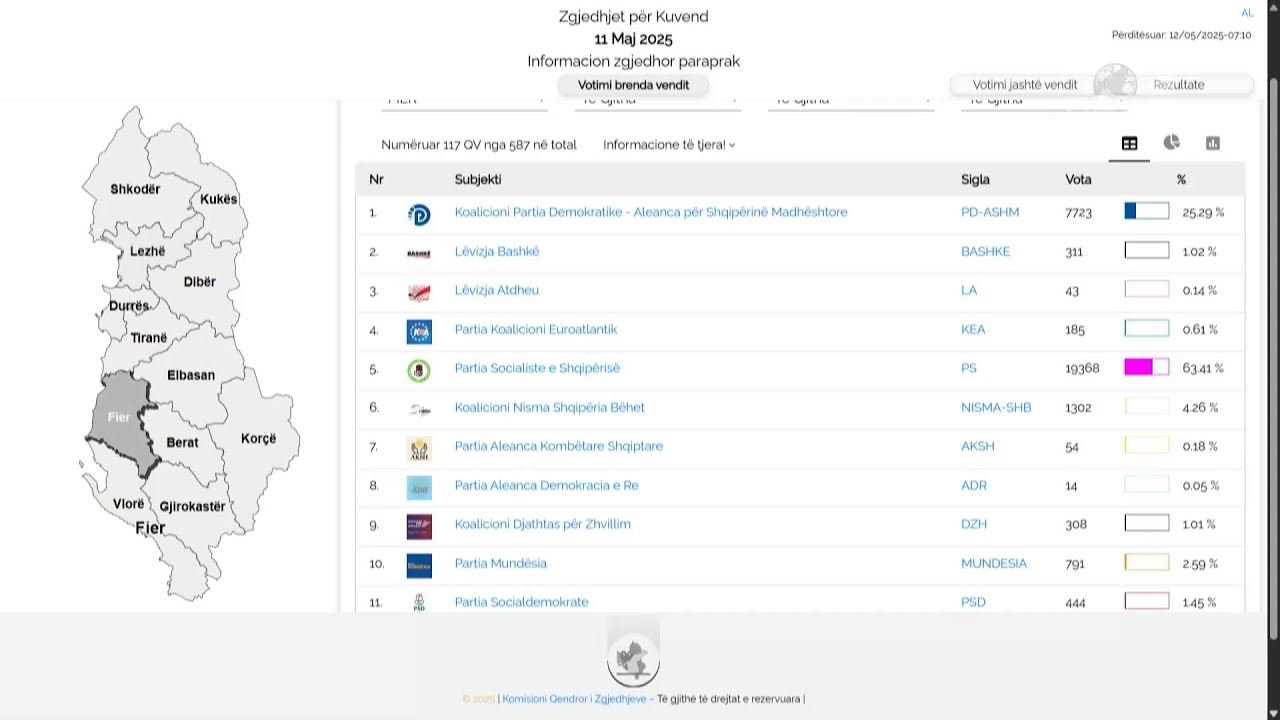
Task: Click the MUNDESIA sigla
Action: coord(994,563)
